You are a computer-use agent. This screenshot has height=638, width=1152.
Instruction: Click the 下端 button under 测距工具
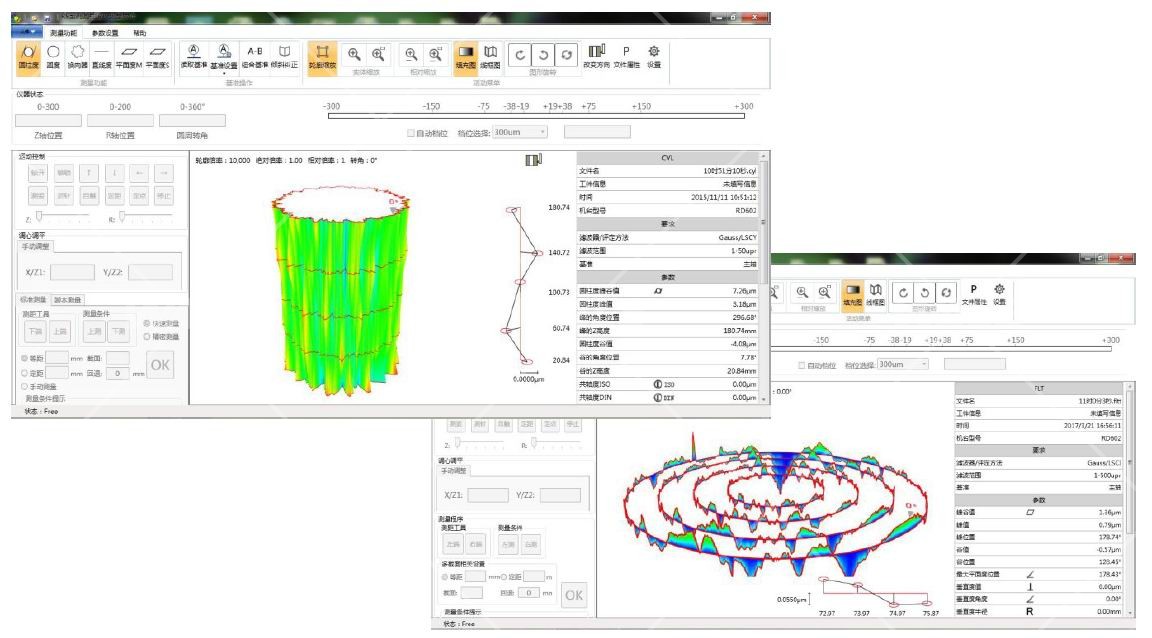36,331
